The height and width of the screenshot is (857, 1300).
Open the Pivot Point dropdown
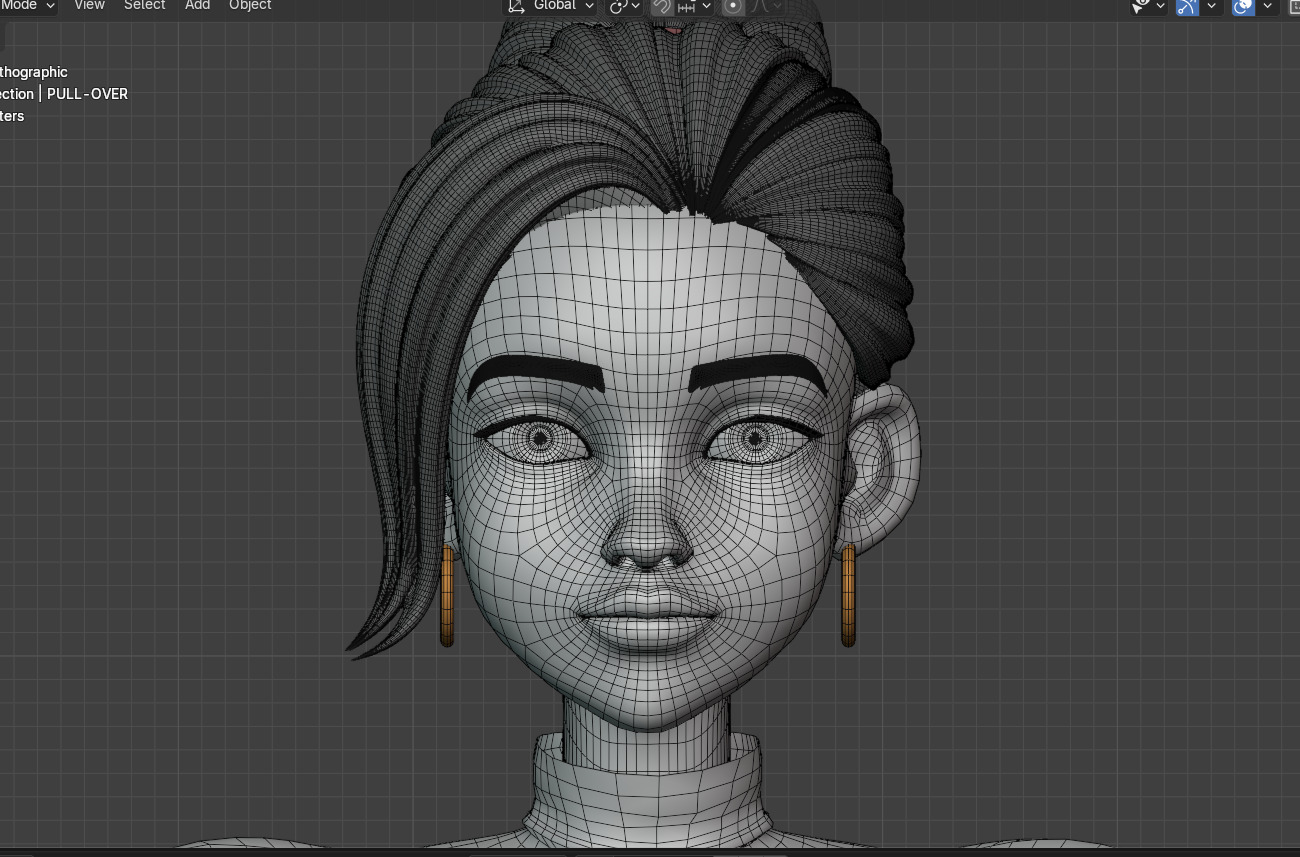click(x=625, y=6)
